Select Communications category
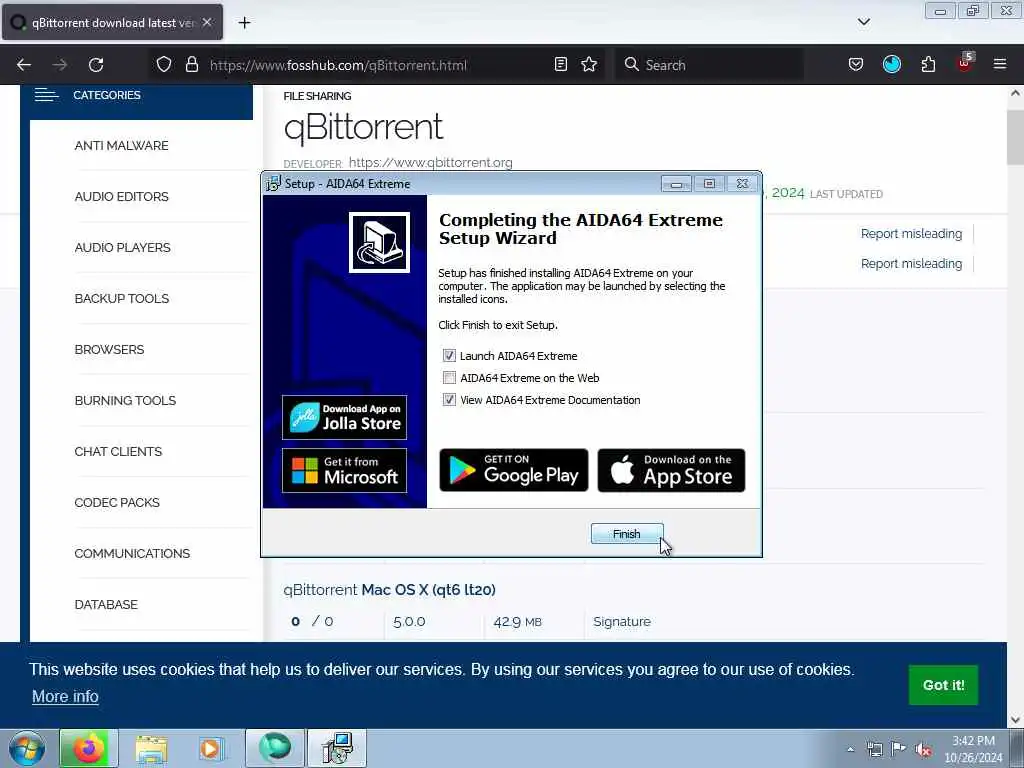 coord(132,553)
